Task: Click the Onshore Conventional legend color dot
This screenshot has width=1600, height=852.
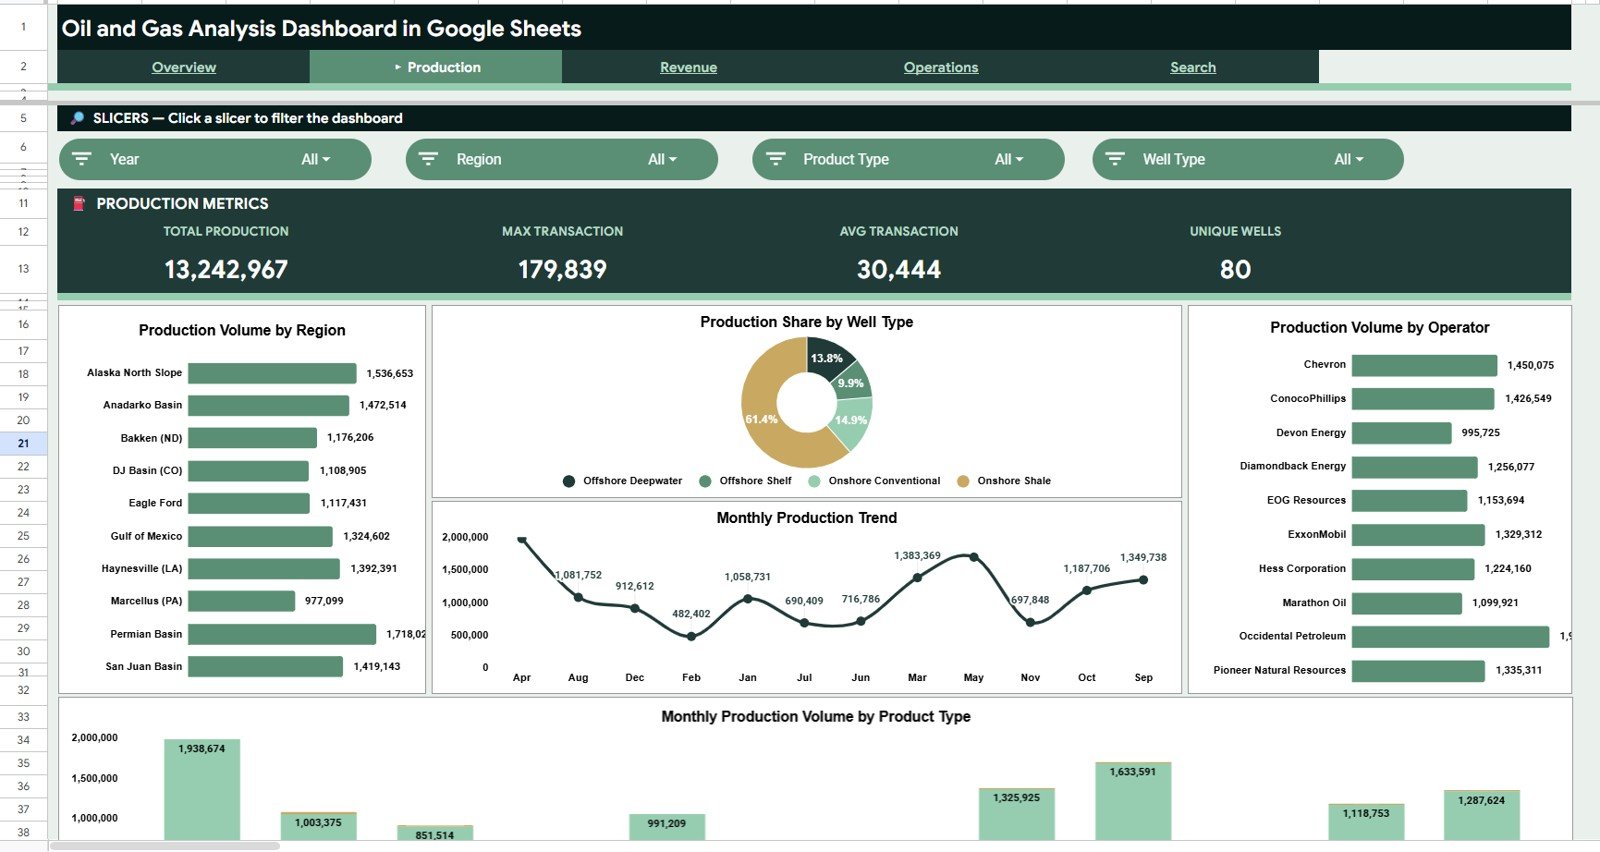Action: 814,481
